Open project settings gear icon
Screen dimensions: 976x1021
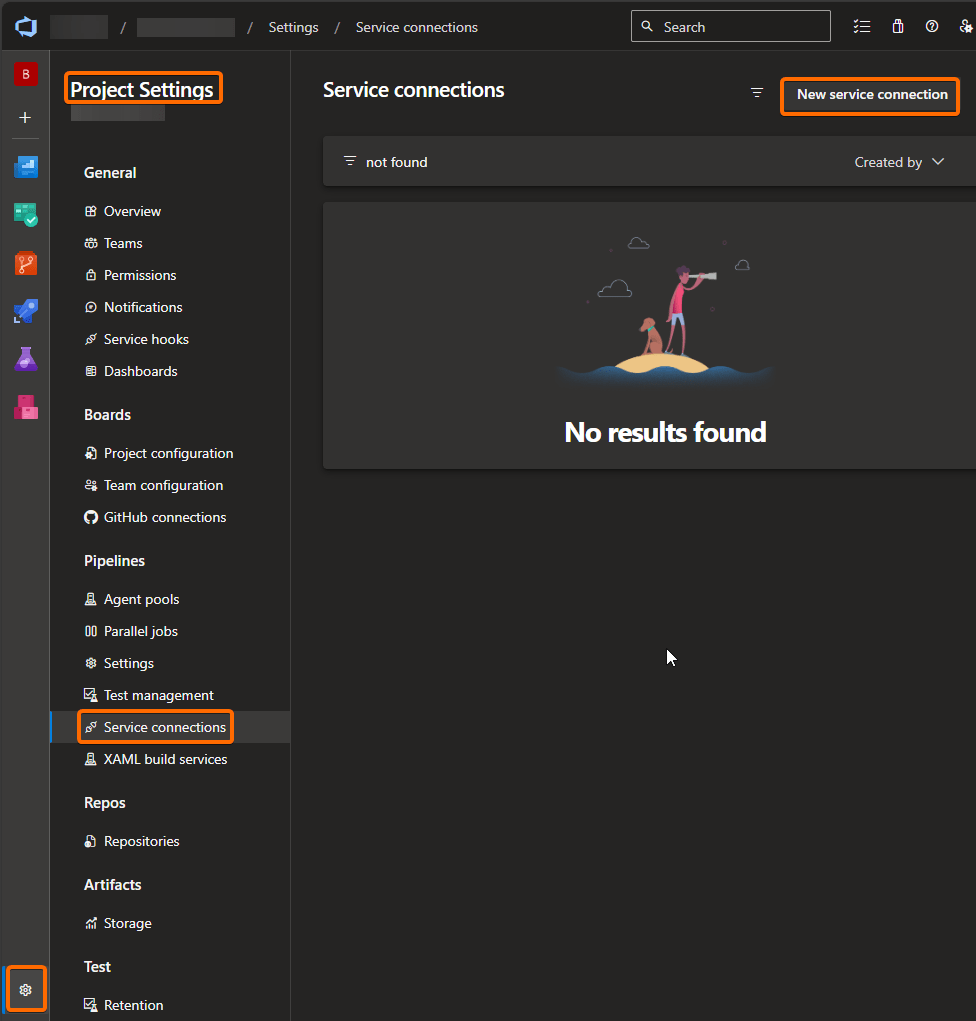(26, 989)
